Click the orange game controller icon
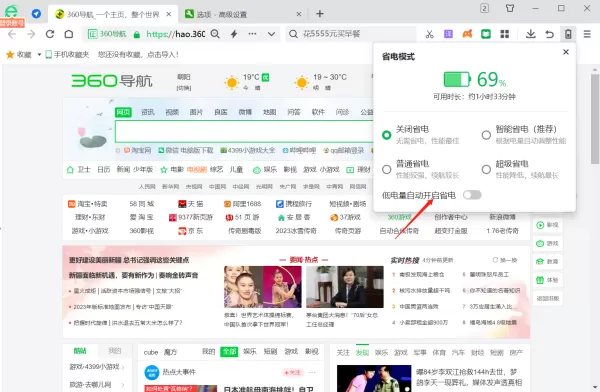Image resolution: width=600 pixels, height=392 pixels. point(467,34)
